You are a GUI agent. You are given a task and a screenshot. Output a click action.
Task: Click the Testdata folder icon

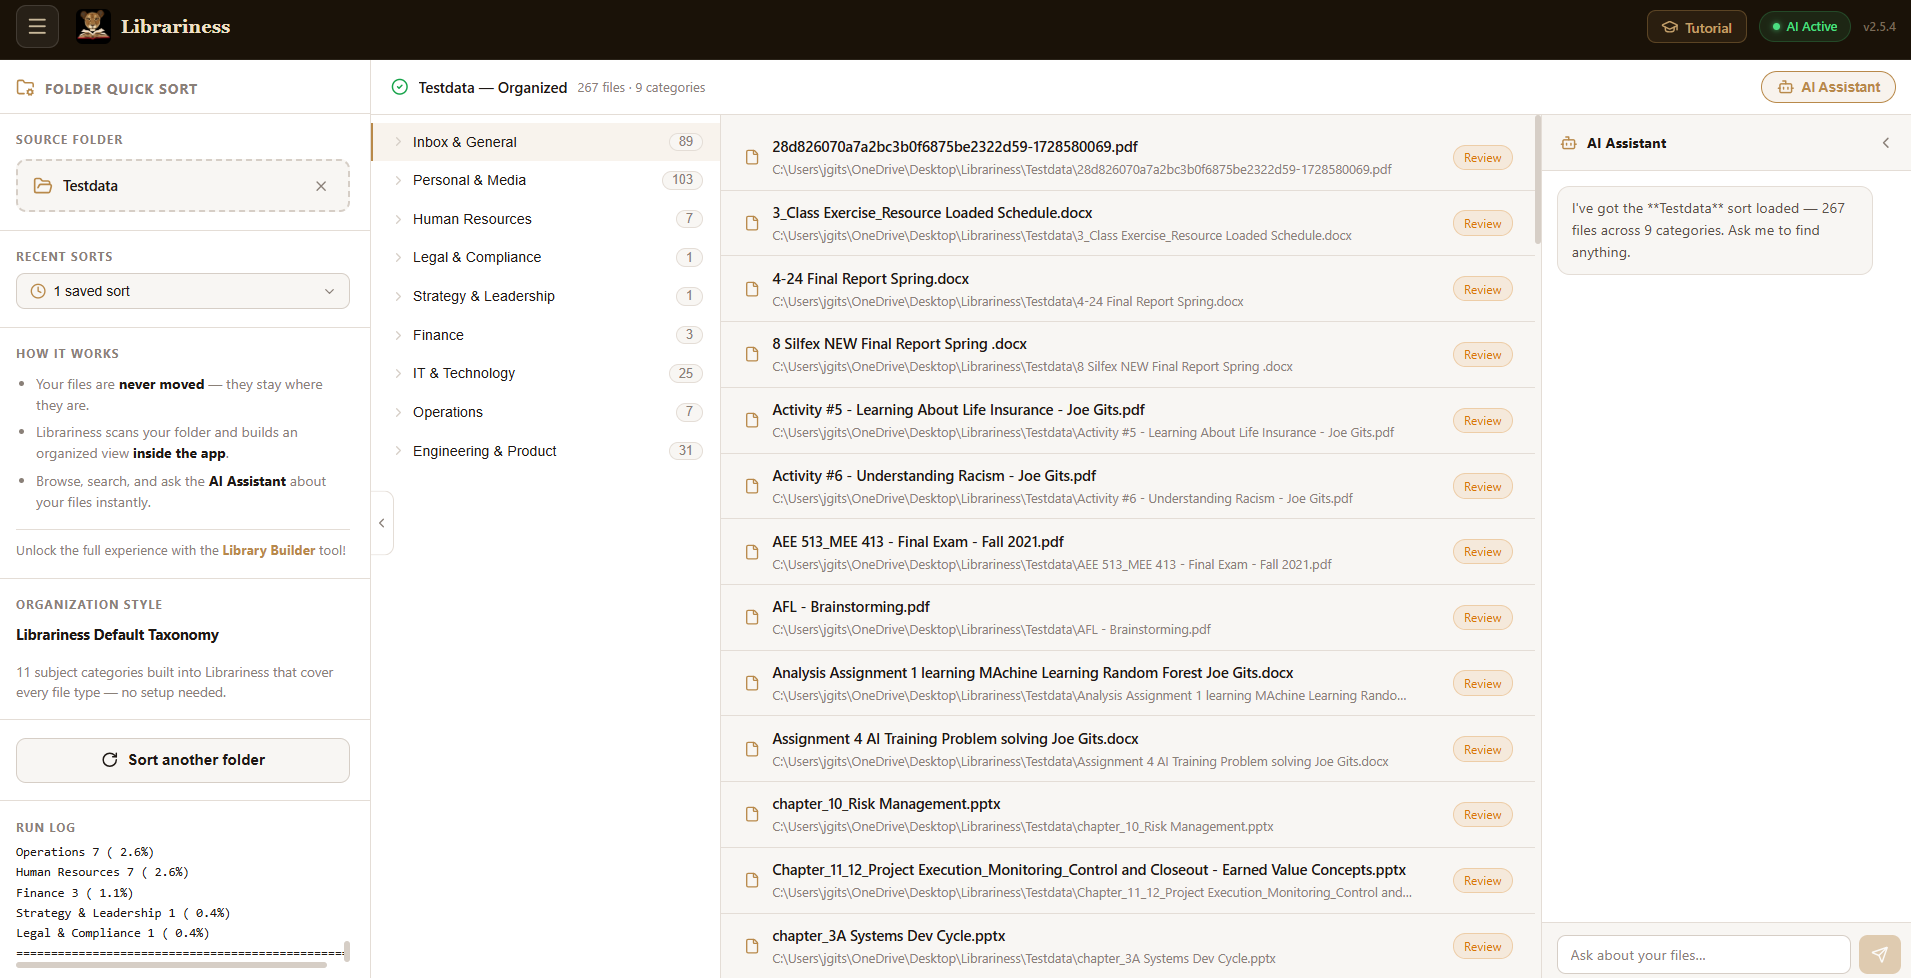(43, 186)
